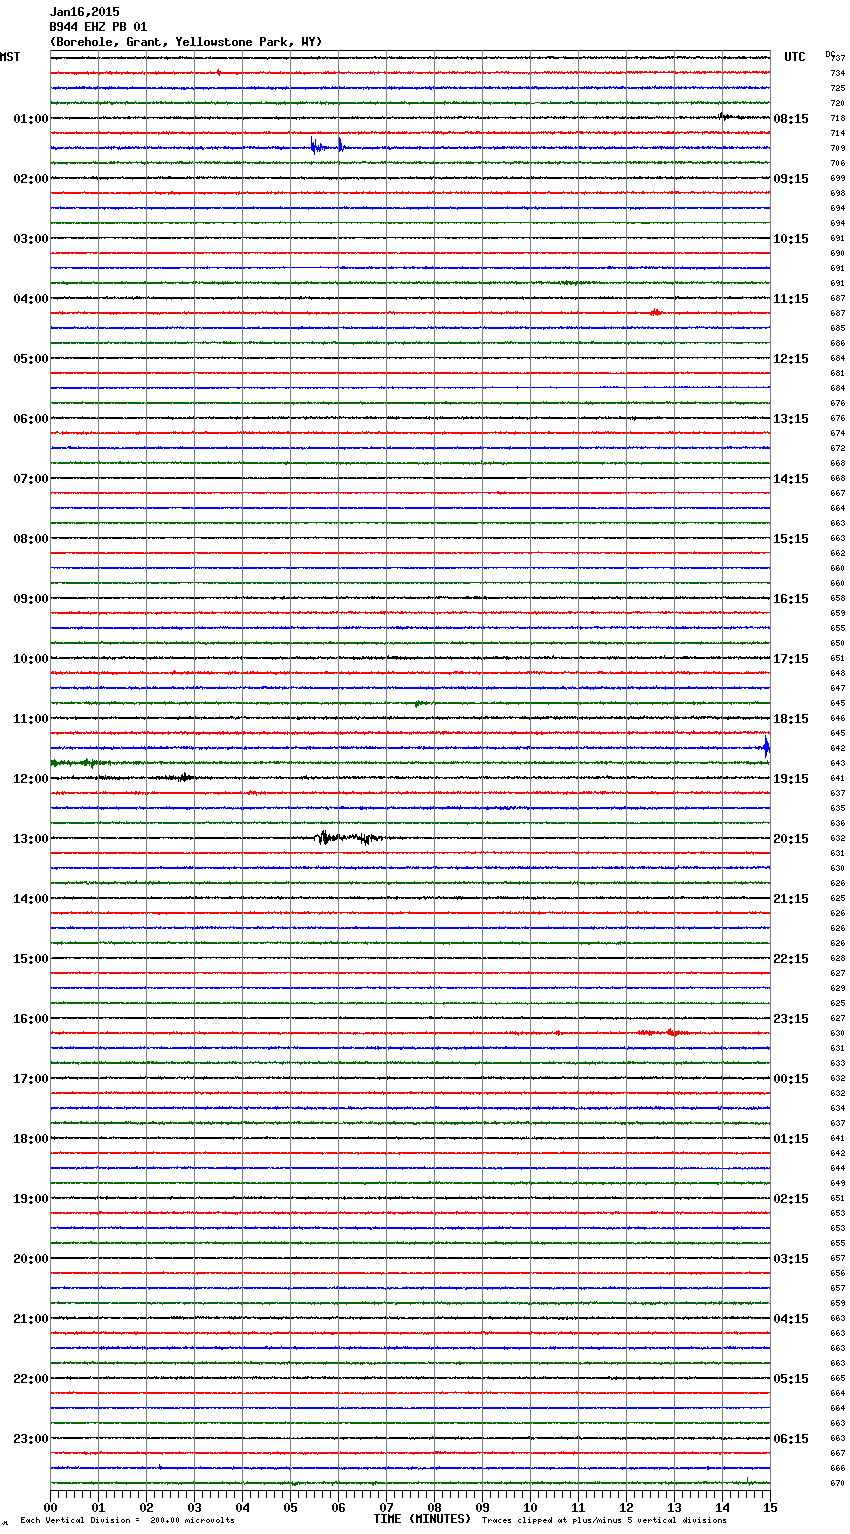Select the 08:00 MST hour label
The width and height of the screenshot is (850, 1534).
pos(31,539)
